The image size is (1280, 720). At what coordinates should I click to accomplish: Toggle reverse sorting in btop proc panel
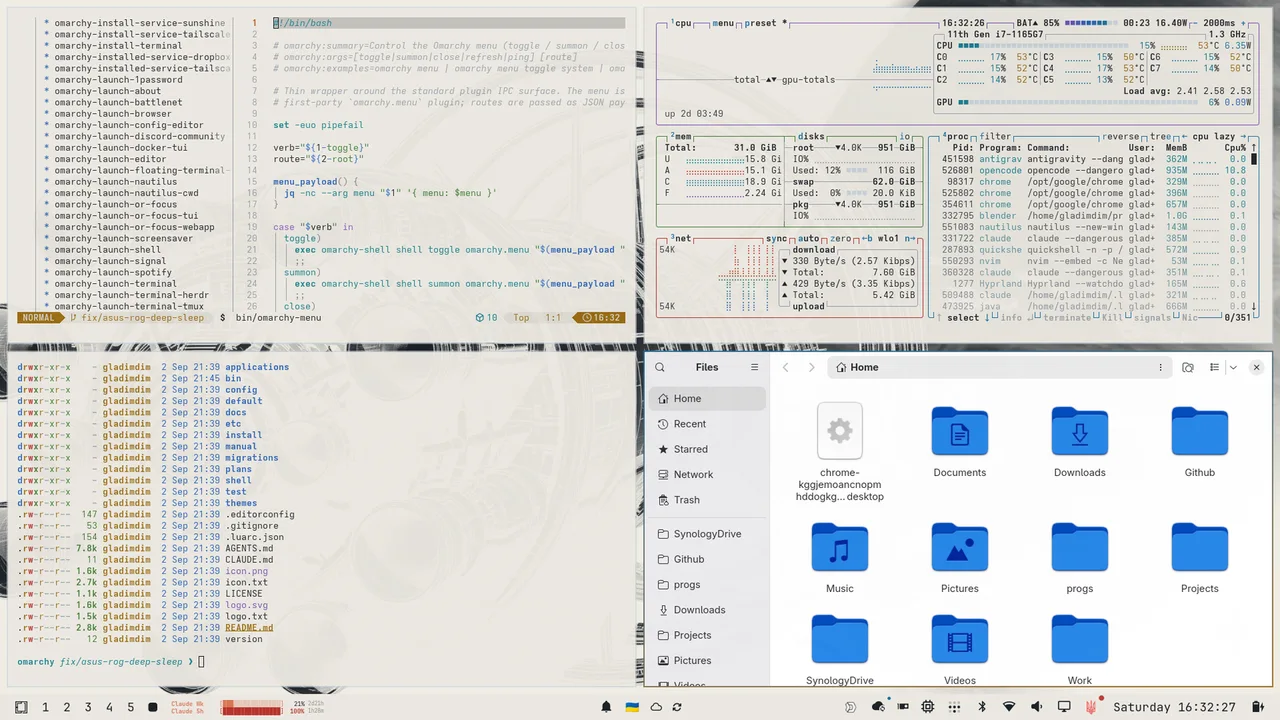[x=1123, y=136]
